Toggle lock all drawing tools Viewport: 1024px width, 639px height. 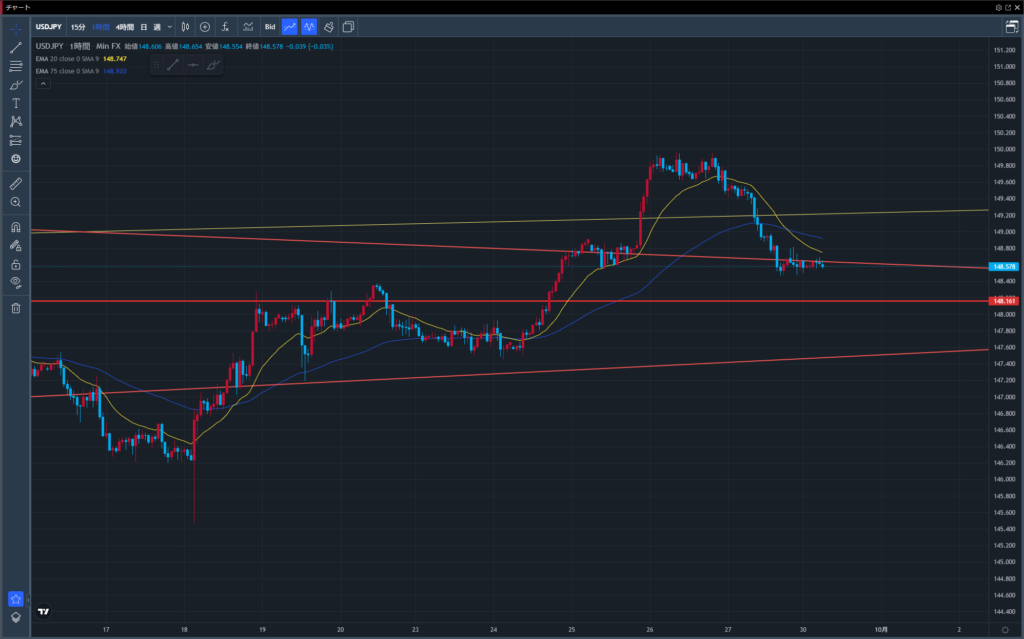(x=15, y=264)
